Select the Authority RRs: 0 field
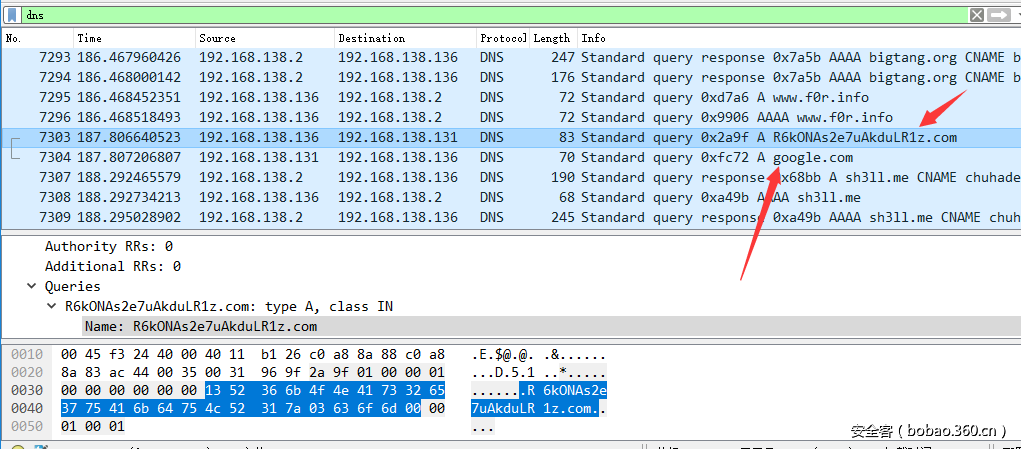This screenshot has width=1021, height=449. point(108,246)
